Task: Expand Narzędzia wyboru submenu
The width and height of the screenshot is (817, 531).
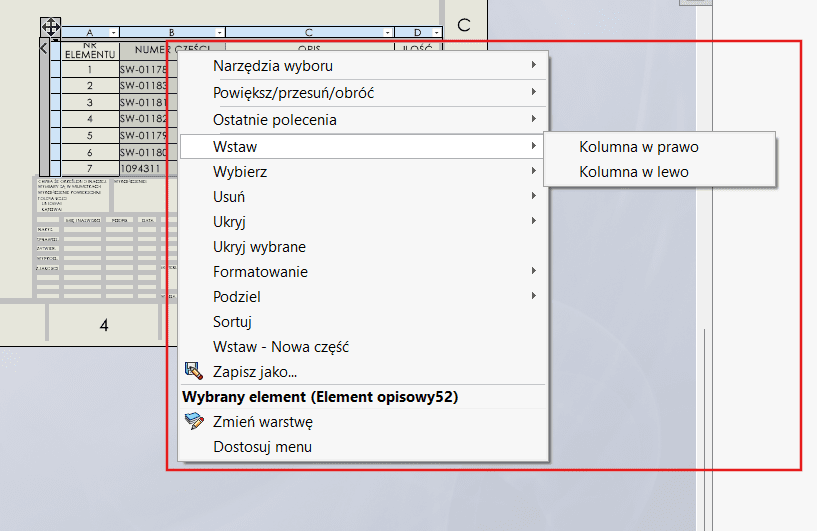Action: 274,66
